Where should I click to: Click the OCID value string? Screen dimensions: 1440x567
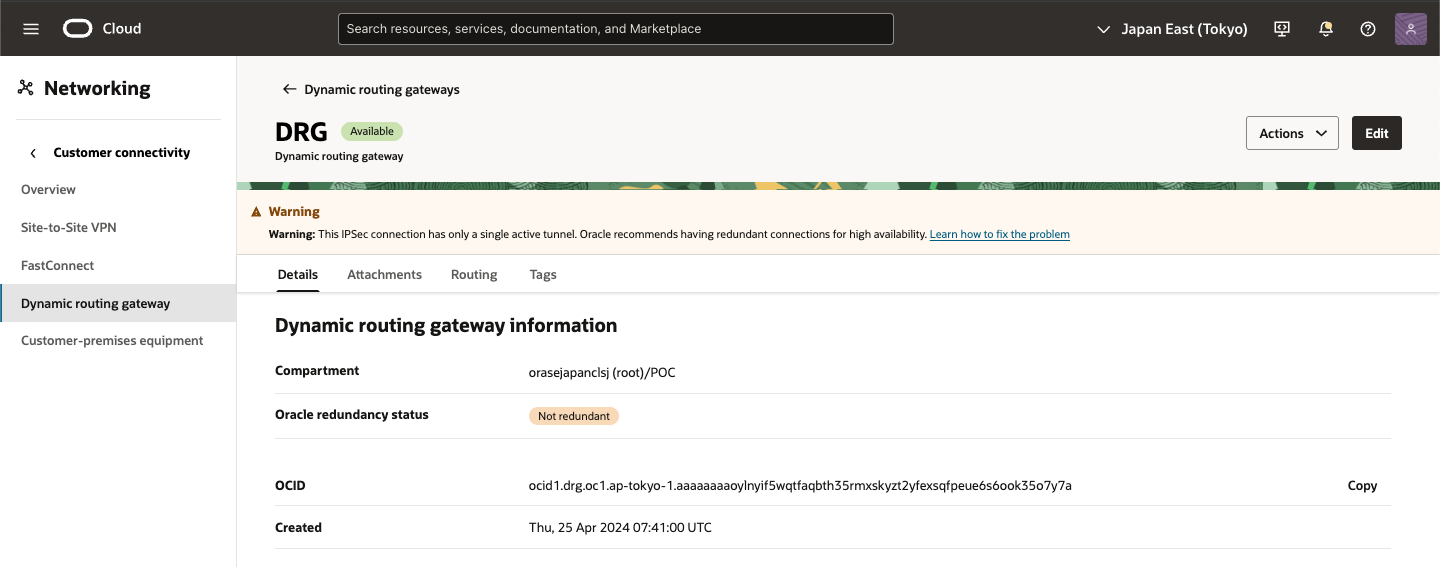click(x=800, y=486)
